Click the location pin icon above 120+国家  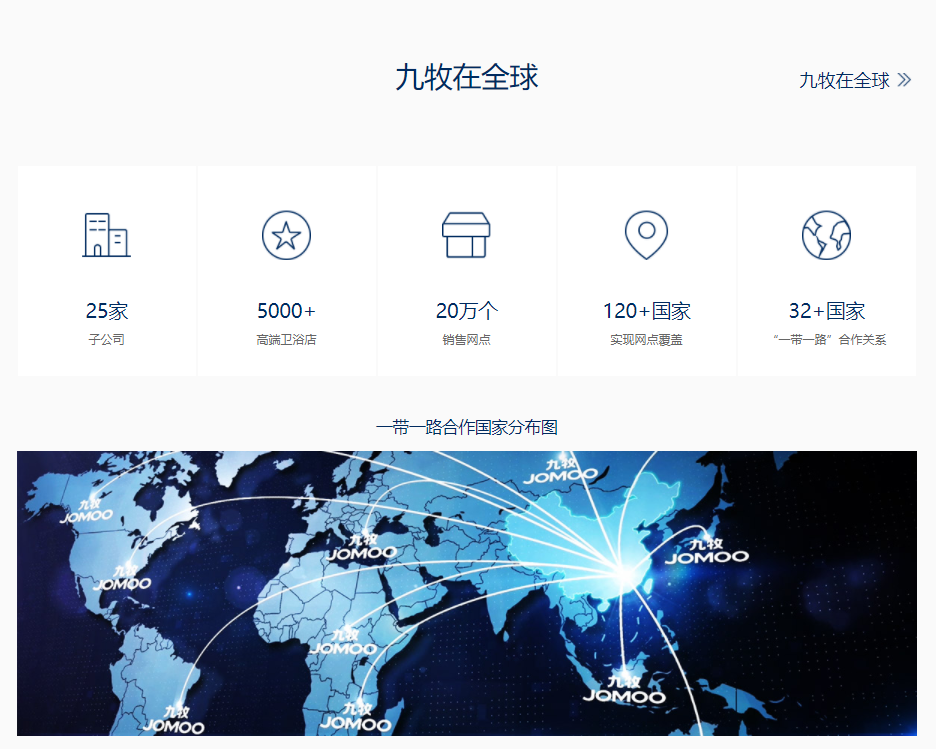pyautogui.click(x=646, y=234)
